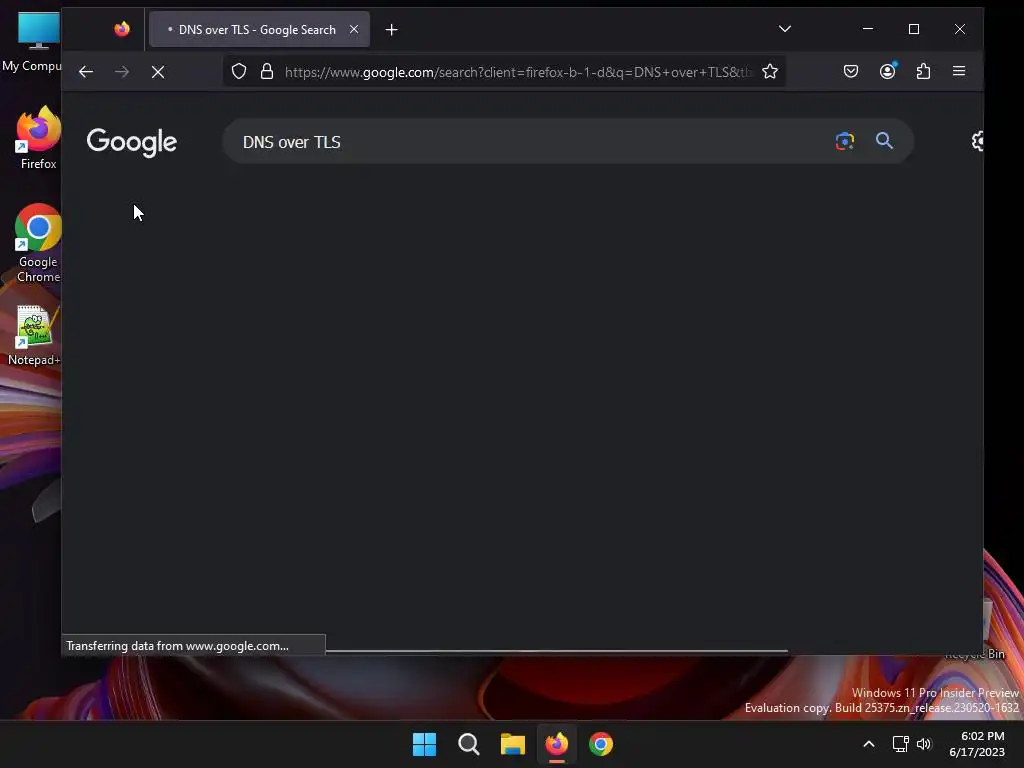The width and height of the screenshot is (1024, 768).
Task: Maximize the Firefox window
Action: point(914,29)
